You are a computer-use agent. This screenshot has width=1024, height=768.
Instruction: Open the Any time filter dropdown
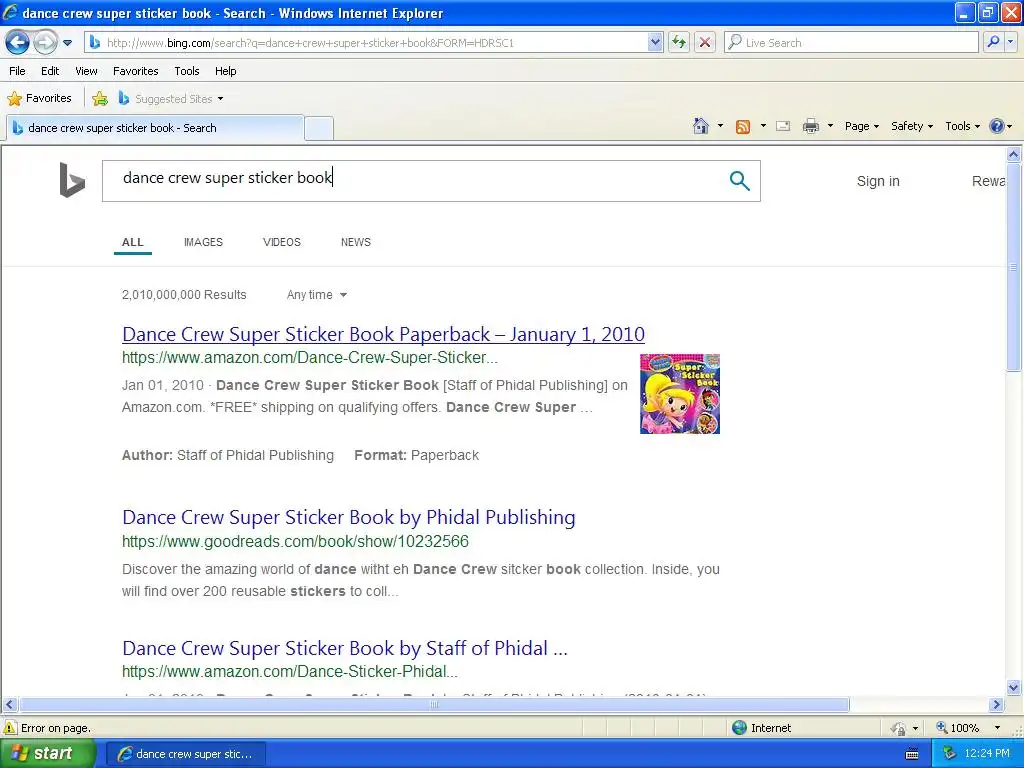(317, 295)
